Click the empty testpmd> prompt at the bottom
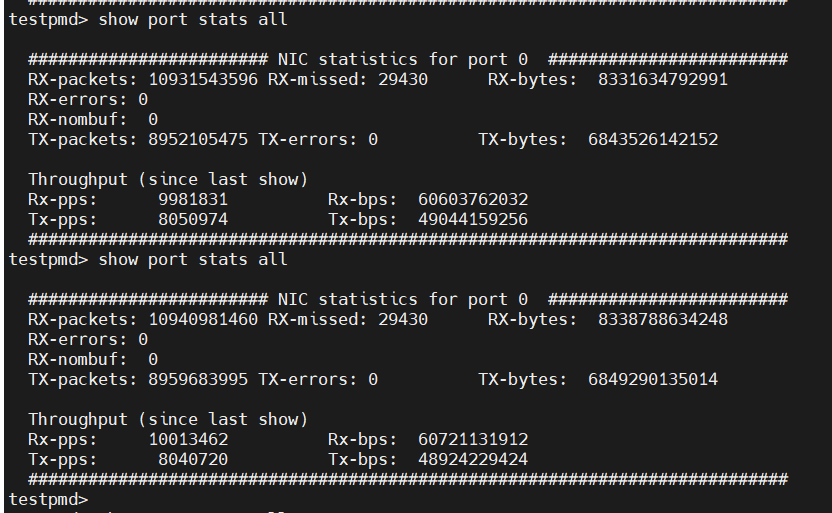 pyautogui.click(x=48, y=498)
